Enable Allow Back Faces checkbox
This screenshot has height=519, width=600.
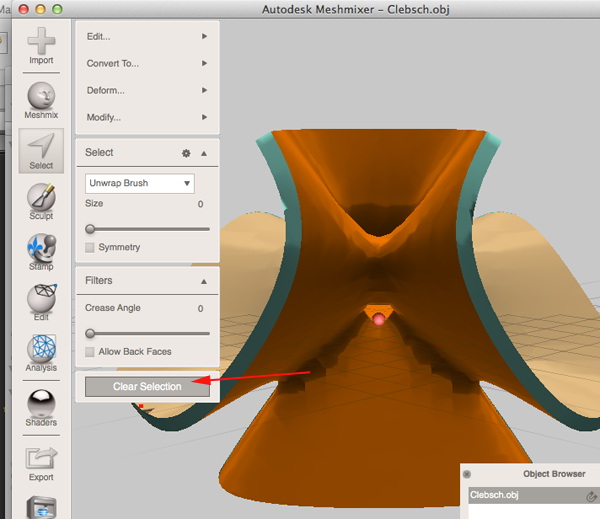90,352
